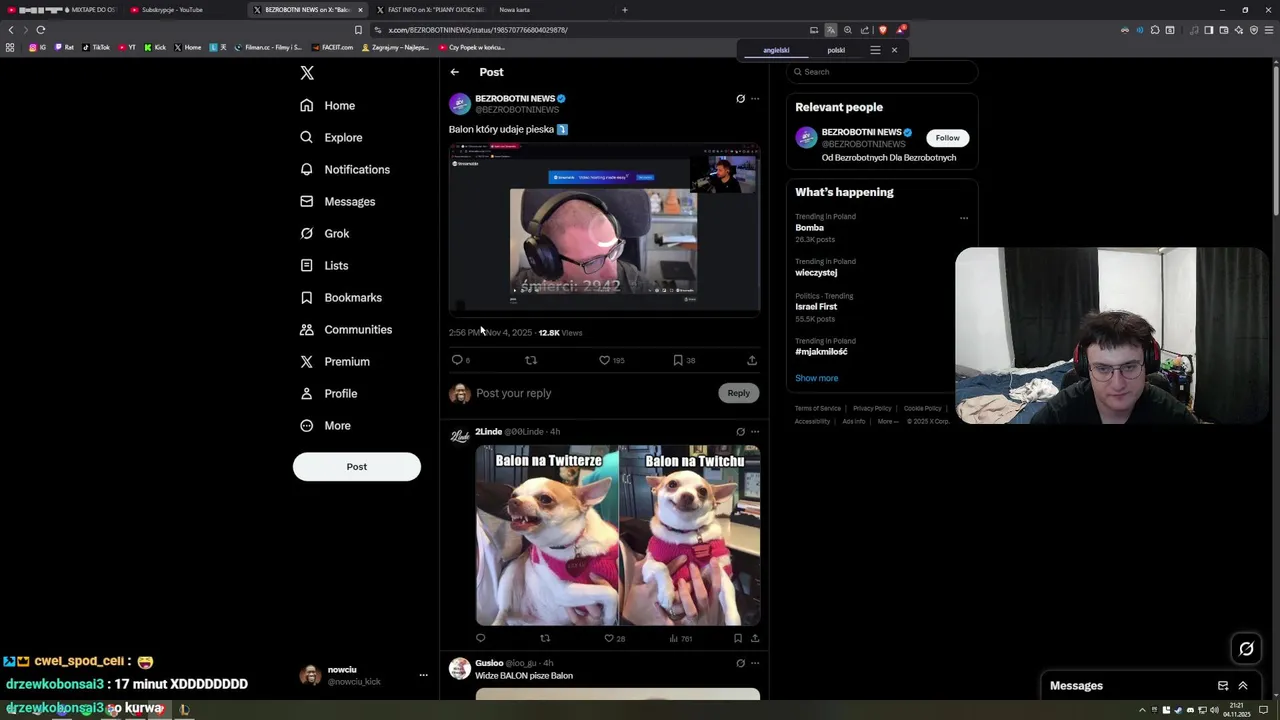Open the X logo home link

click(x=307, y=73)
